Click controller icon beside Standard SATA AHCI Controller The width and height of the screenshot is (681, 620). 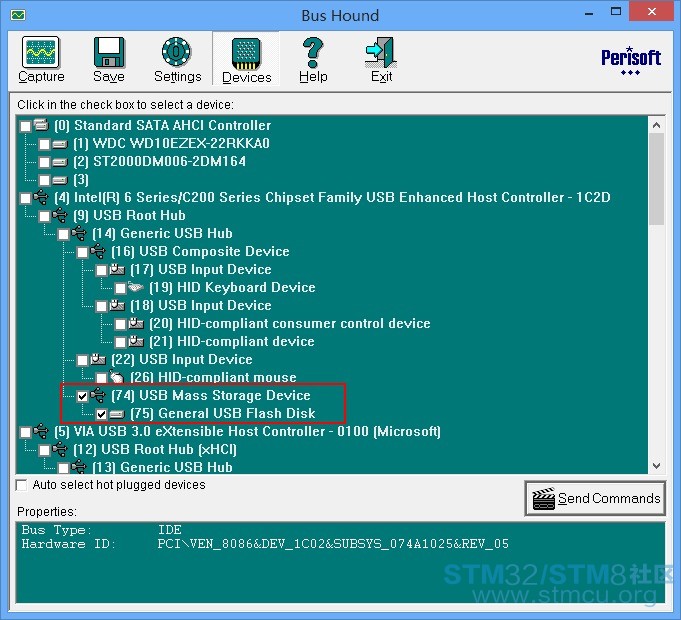(x=41, y=125)
